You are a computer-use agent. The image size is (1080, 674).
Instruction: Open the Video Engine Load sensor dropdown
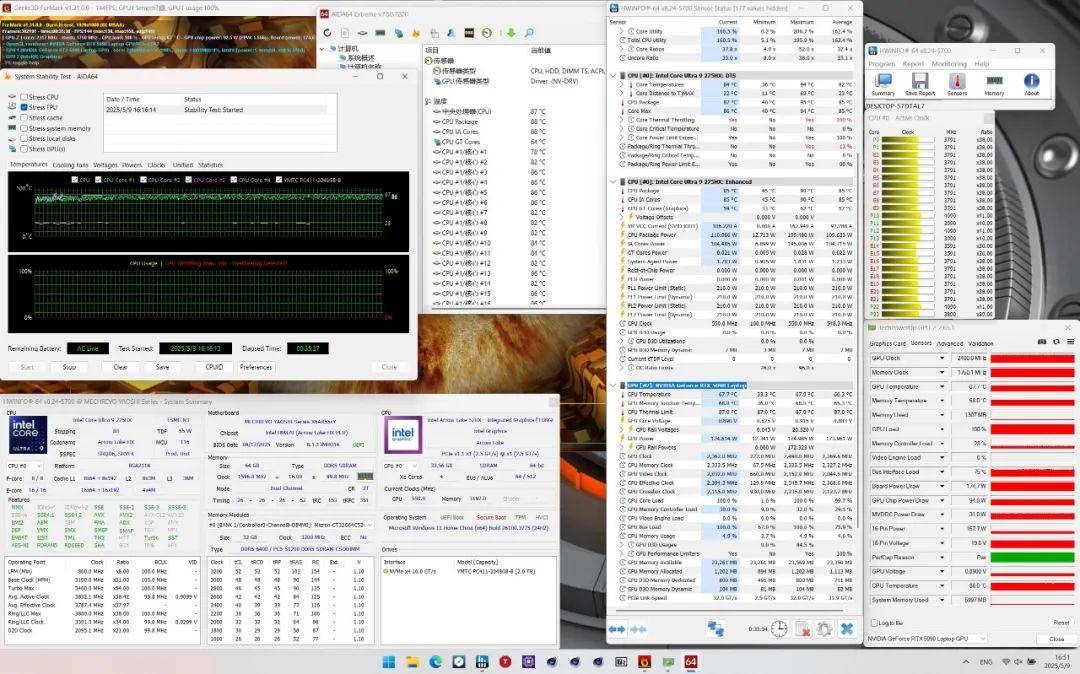click(x=942, y=458)
